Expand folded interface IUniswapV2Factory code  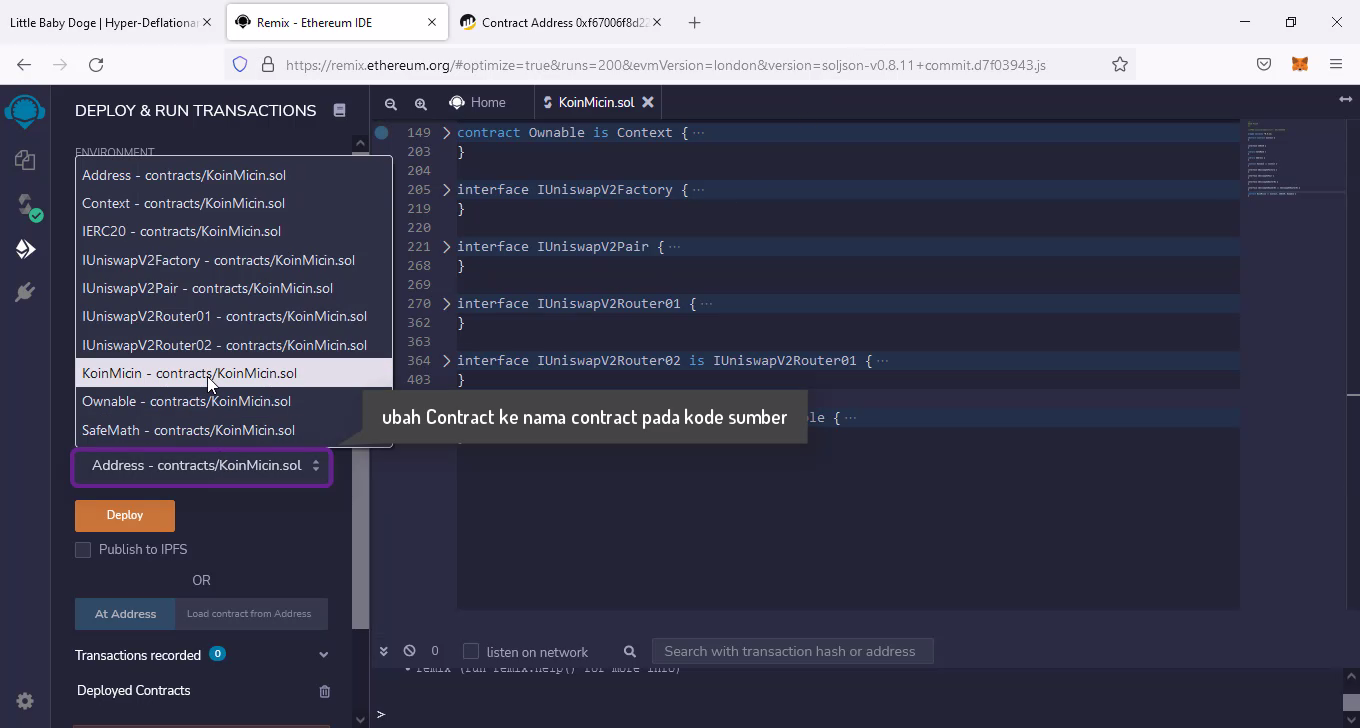click(x=447, y=190)
